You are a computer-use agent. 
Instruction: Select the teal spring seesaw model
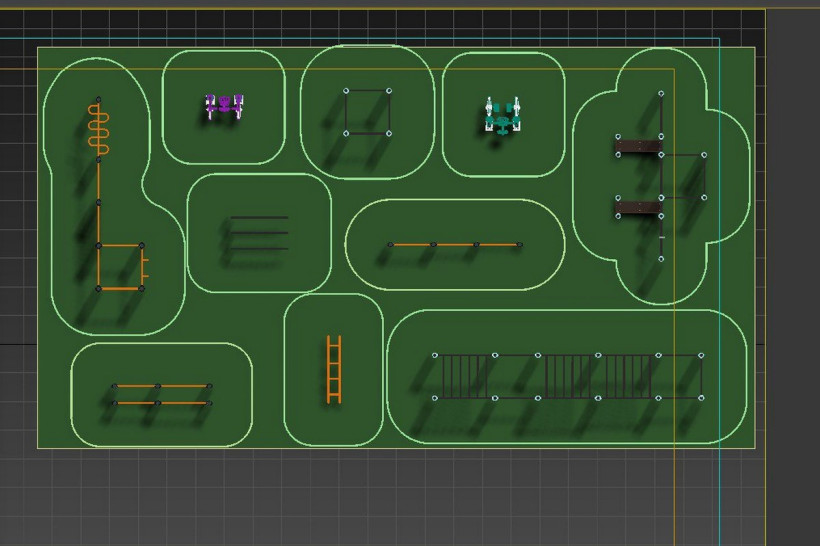pyautogui.click(x=502, y=116)
